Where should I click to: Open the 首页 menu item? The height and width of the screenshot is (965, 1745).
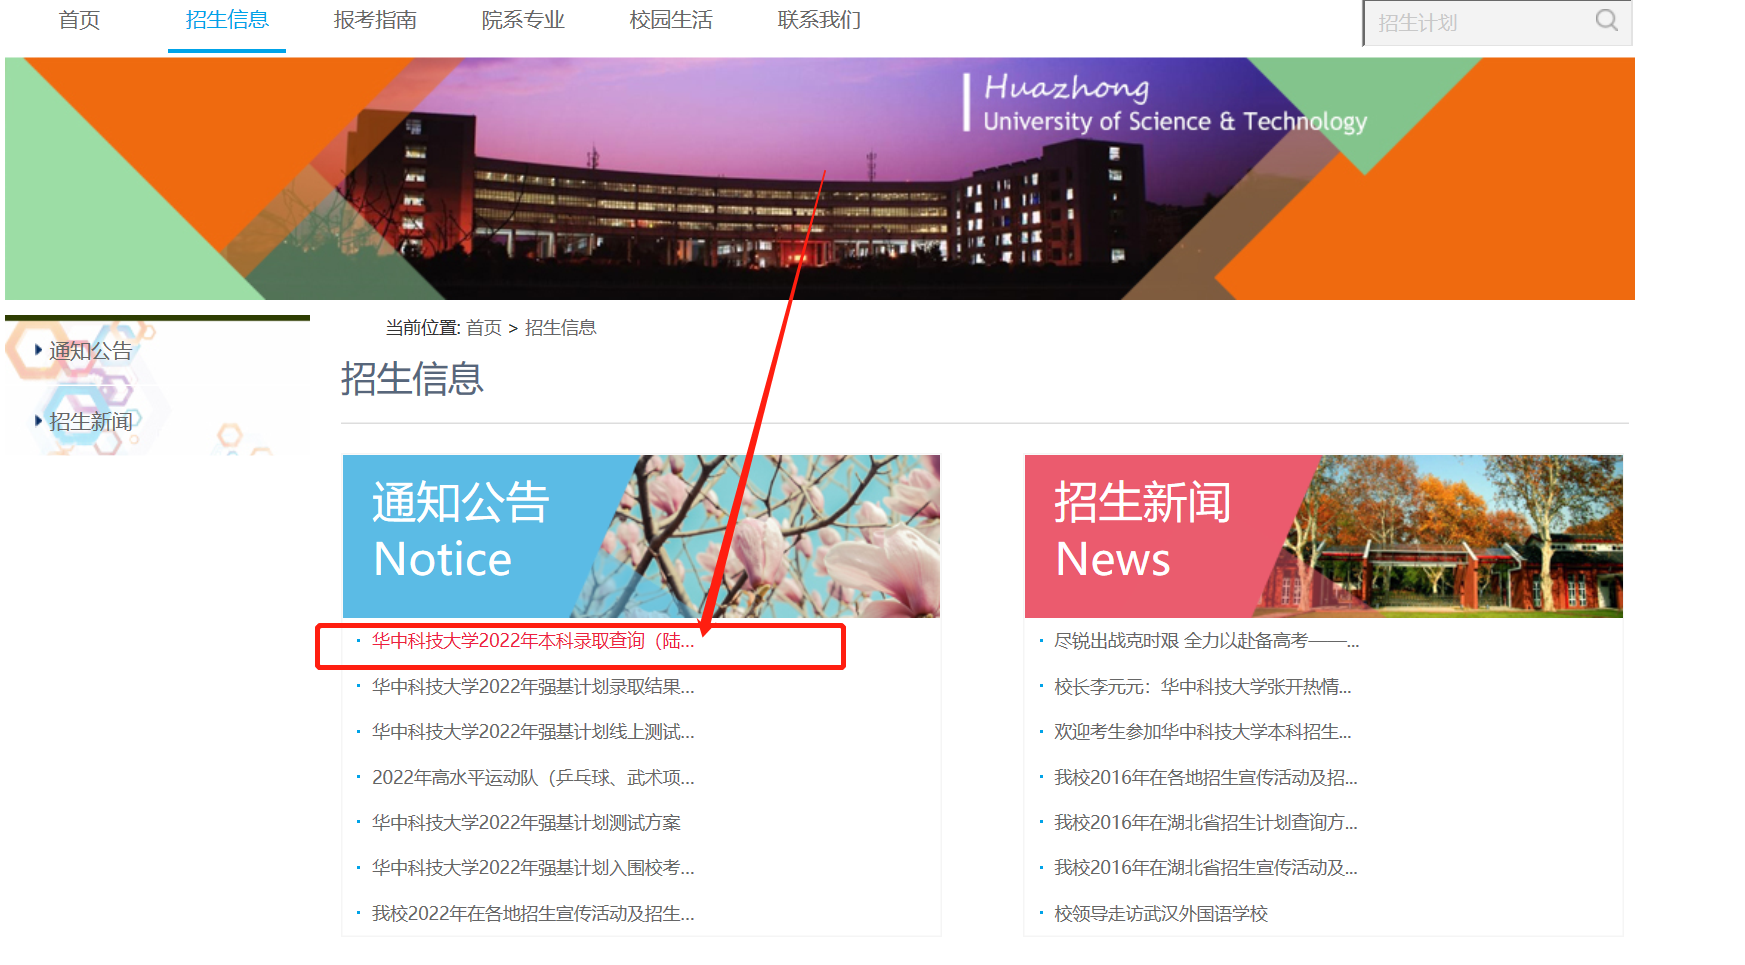click(x=79, y=21)
